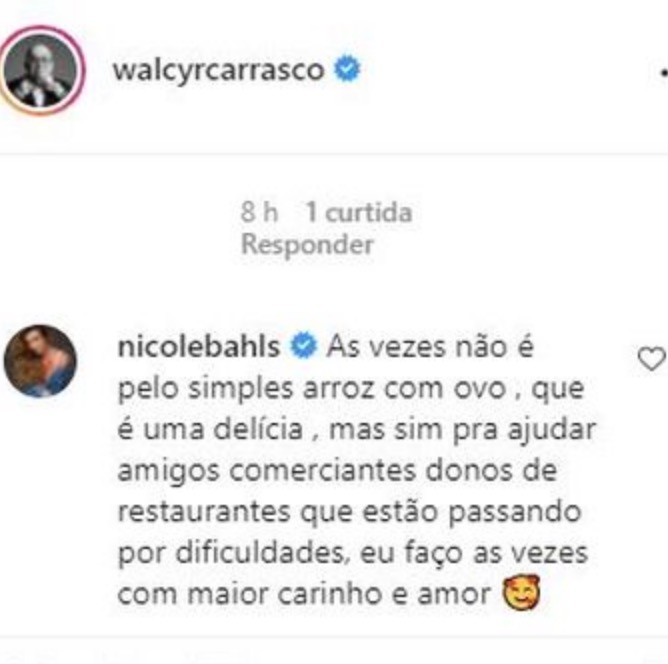Screen dimensions: 668x664
Task: Click the smiling hearts emoji in comment
Action: click(521, 592)
